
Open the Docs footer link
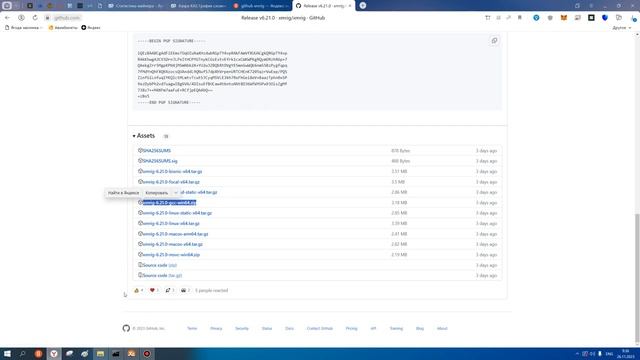[289, 328]
